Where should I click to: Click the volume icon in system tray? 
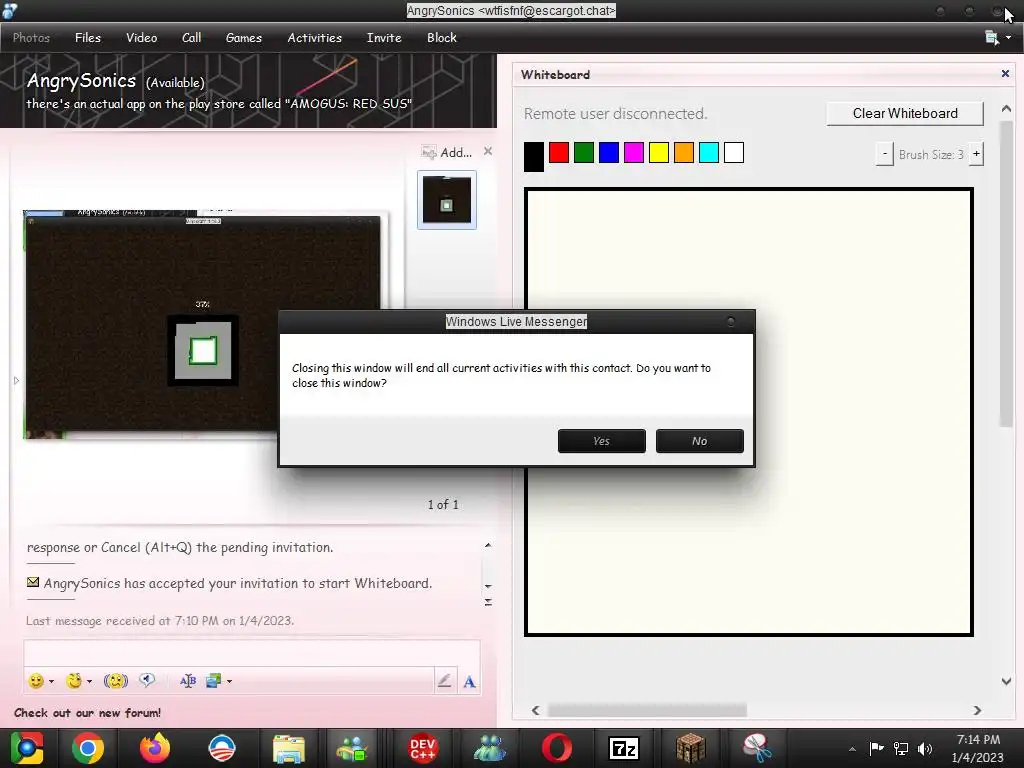point(925,748)
